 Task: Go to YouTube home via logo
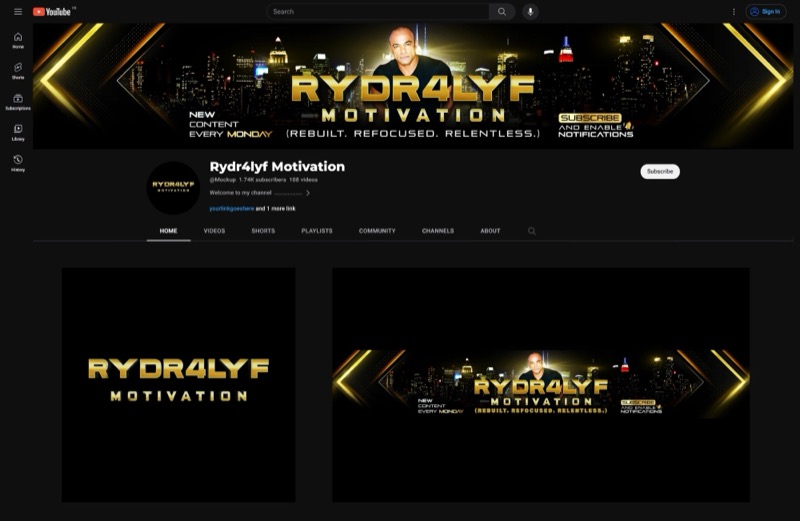point(52,12)
